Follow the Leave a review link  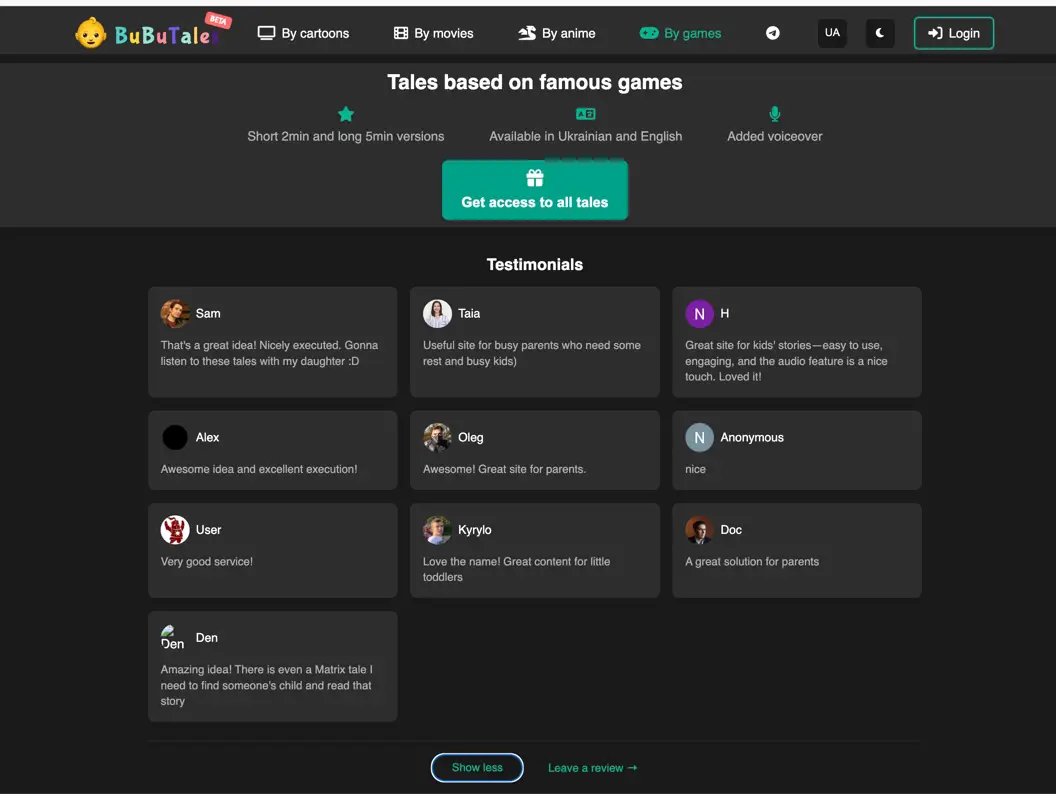(592, 768)
